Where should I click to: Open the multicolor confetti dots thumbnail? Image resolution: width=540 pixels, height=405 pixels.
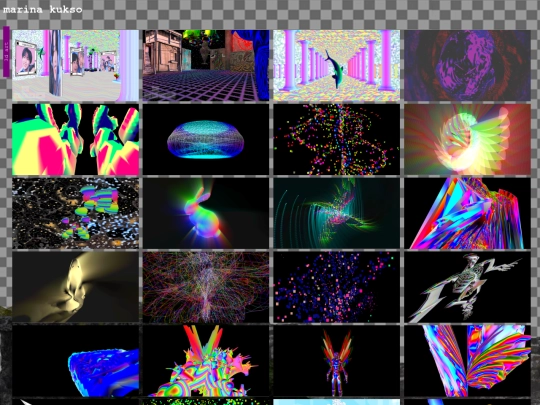coord(337,139)
